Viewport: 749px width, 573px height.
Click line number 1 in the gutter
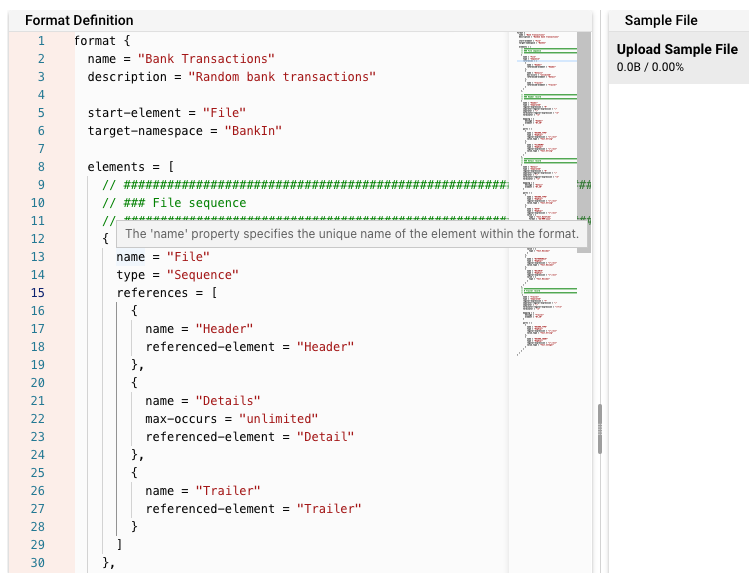coord(41,41)
